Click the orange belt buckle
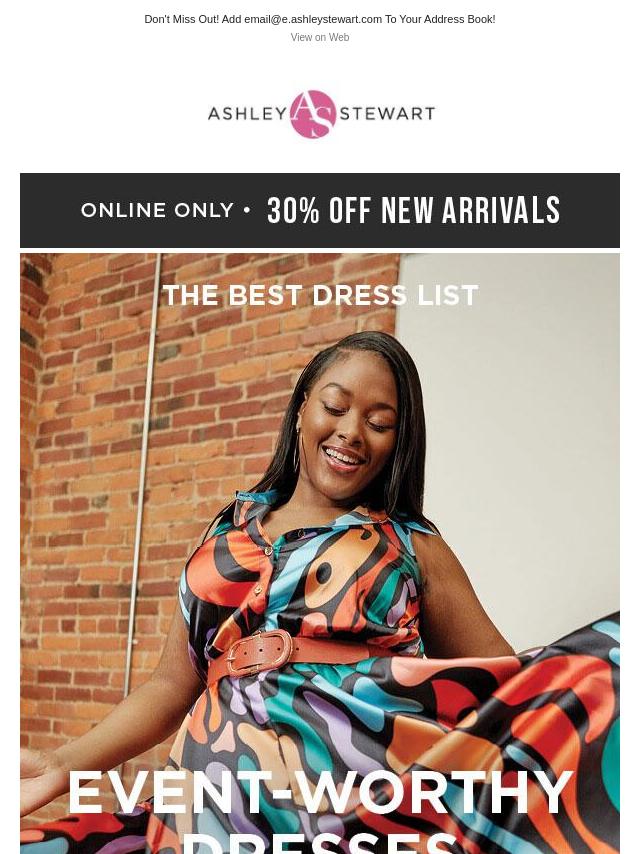 click(x=258, y=652)
